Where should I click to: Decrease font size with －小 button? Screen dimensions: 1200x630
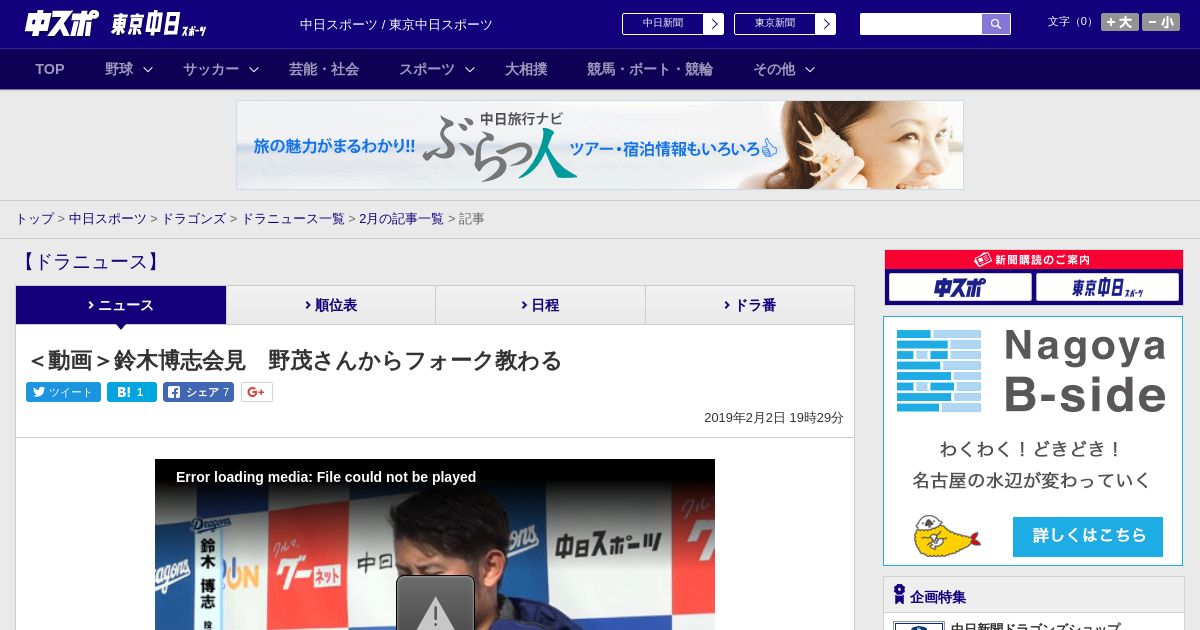pyautogui.click(x=1160, y=22)
